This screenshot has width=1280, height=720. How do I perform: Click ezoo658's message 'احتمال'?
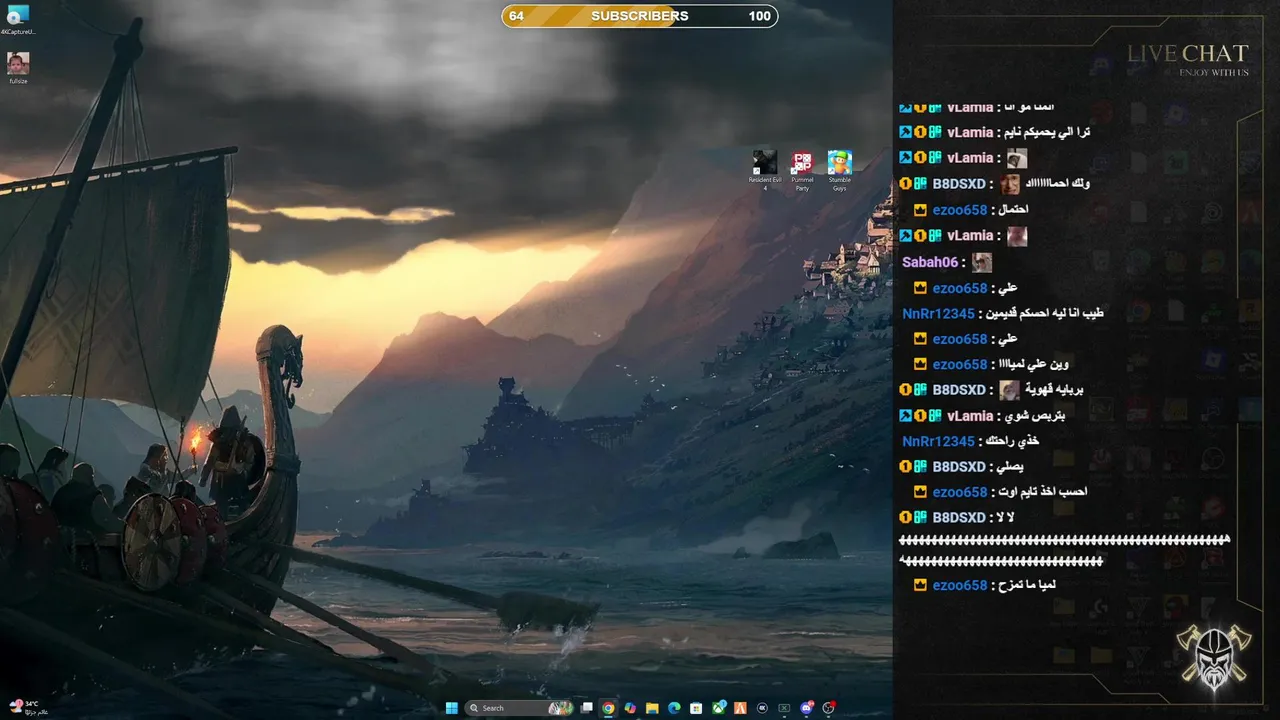pyautogui.click(x=1011, y=210)
